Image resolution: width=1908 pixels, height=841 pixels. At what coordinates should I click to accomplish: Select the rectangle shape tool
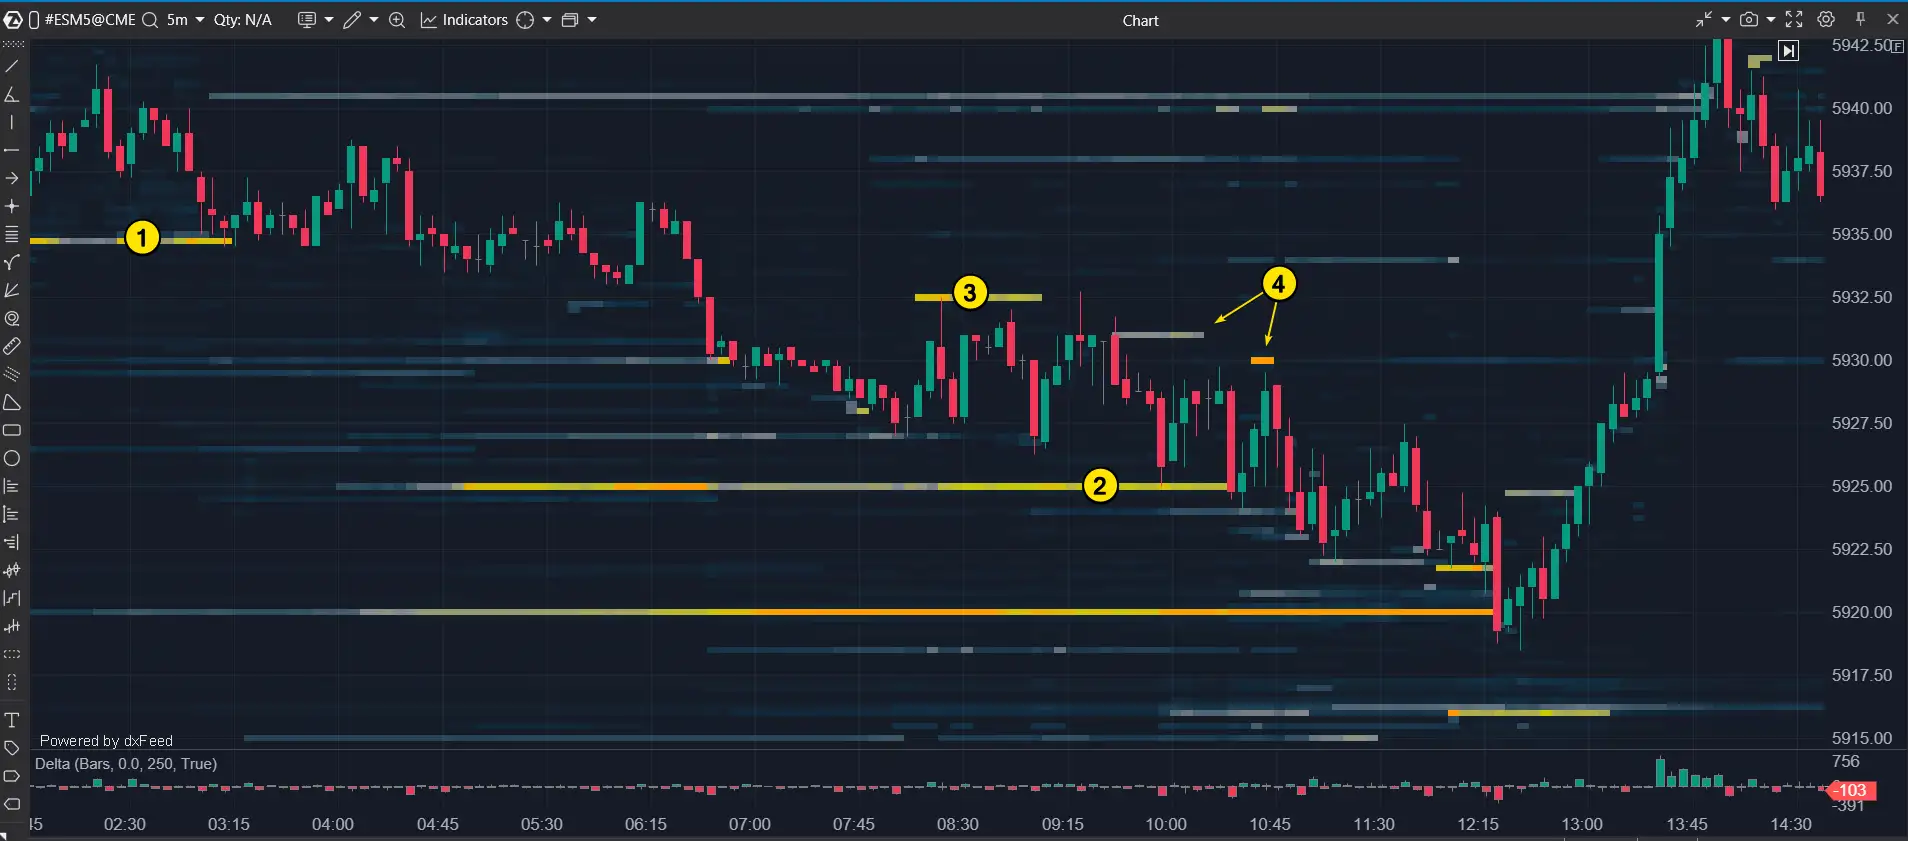pos(12,430)
